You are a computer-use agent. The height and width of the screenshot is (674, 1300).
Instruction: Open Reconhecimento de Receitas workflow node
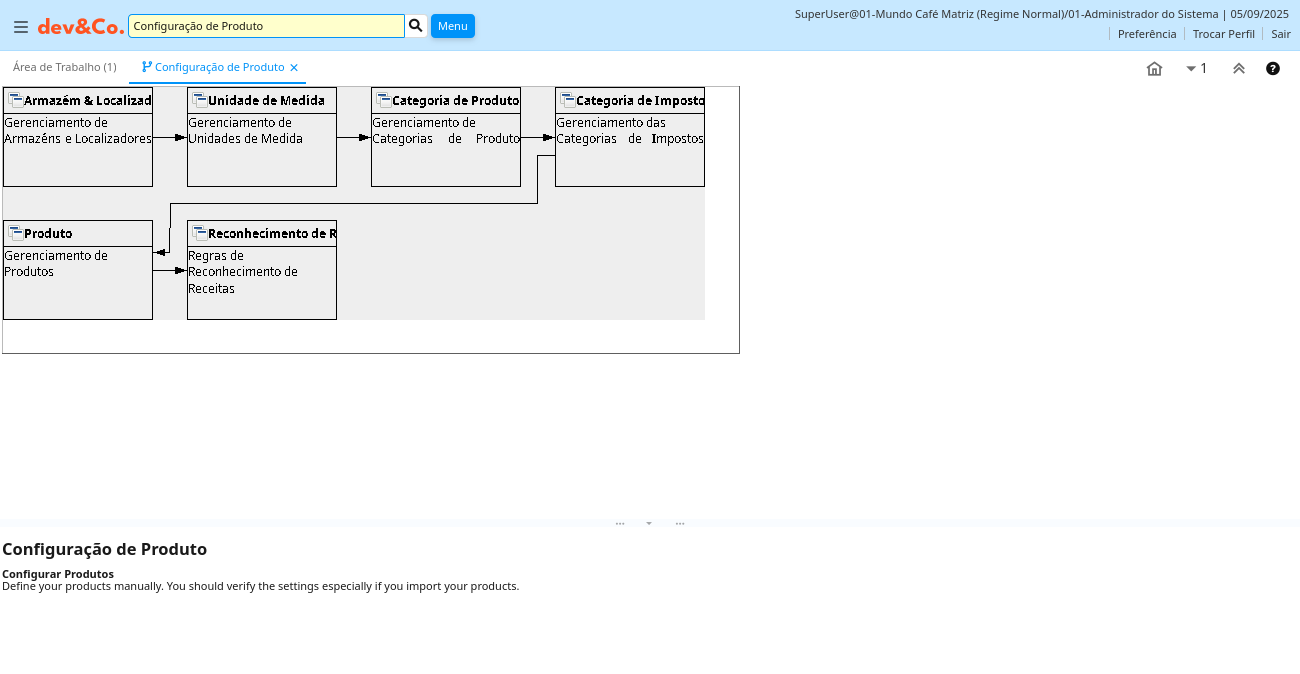262,269
